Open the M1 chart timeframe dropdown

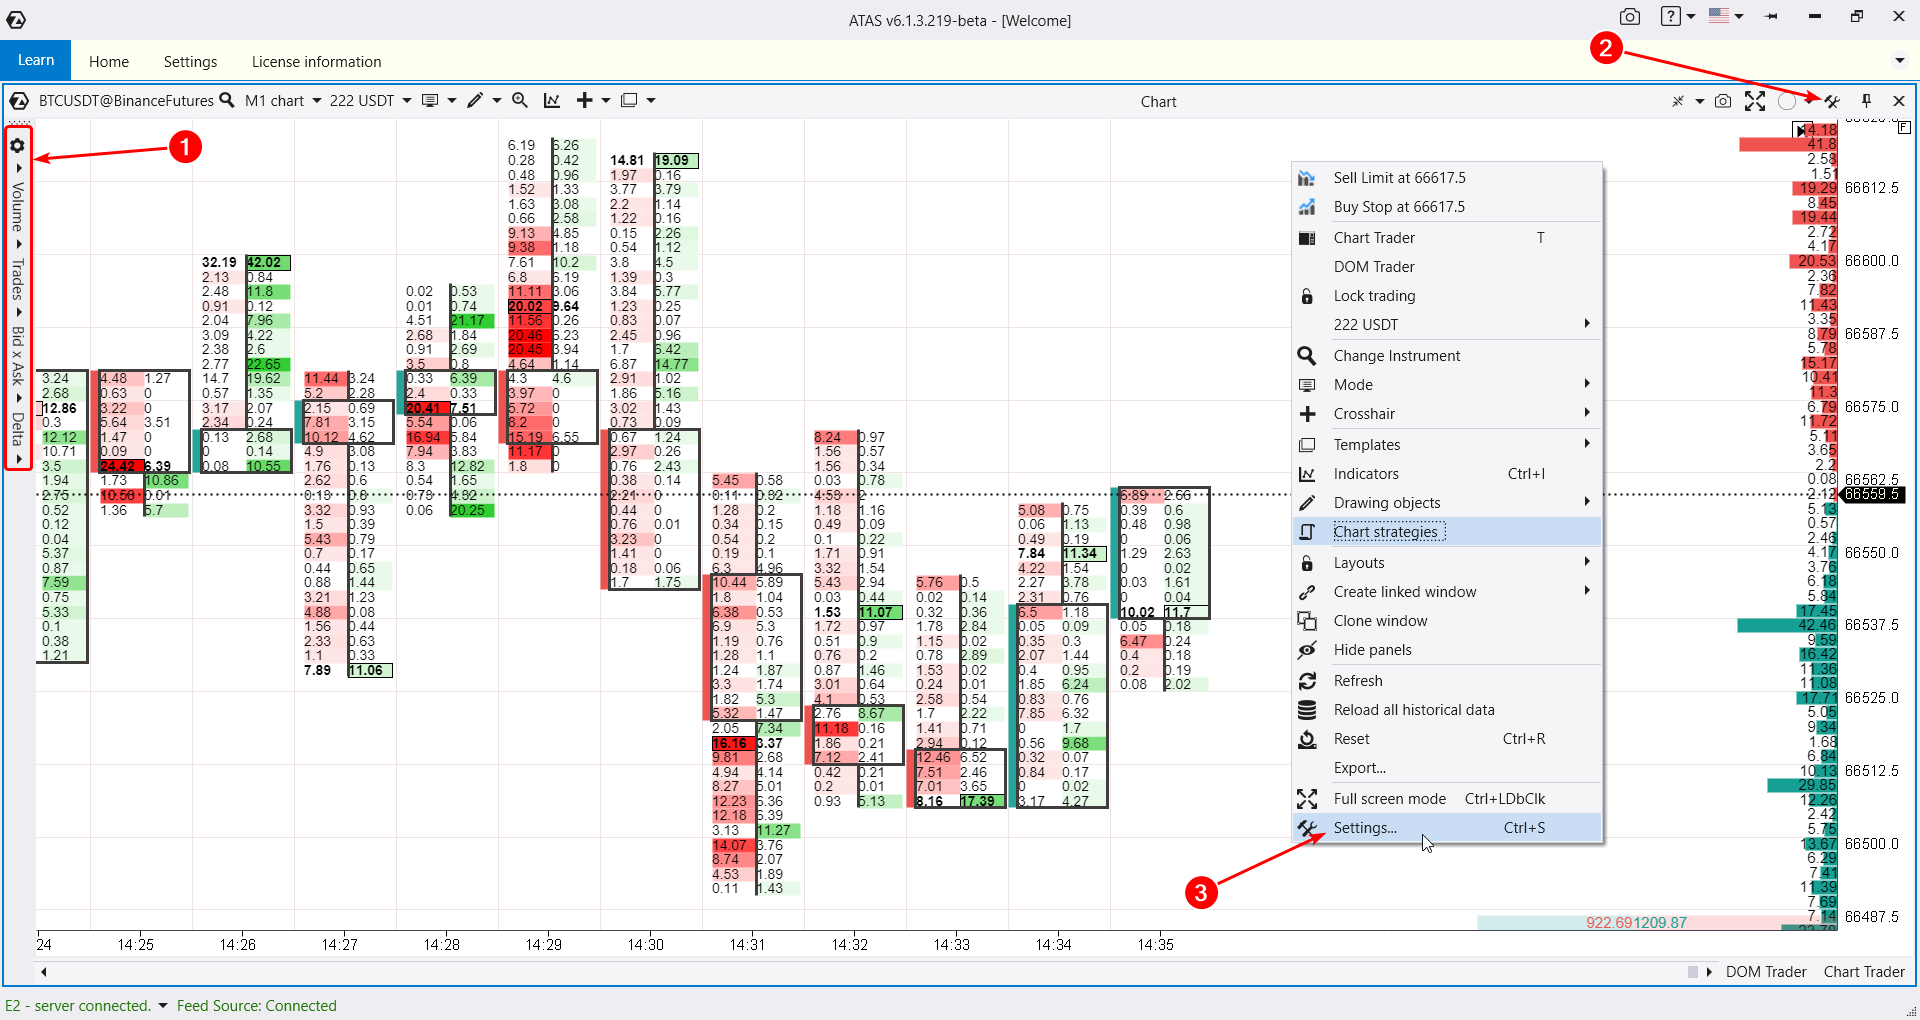click(283, 101)
